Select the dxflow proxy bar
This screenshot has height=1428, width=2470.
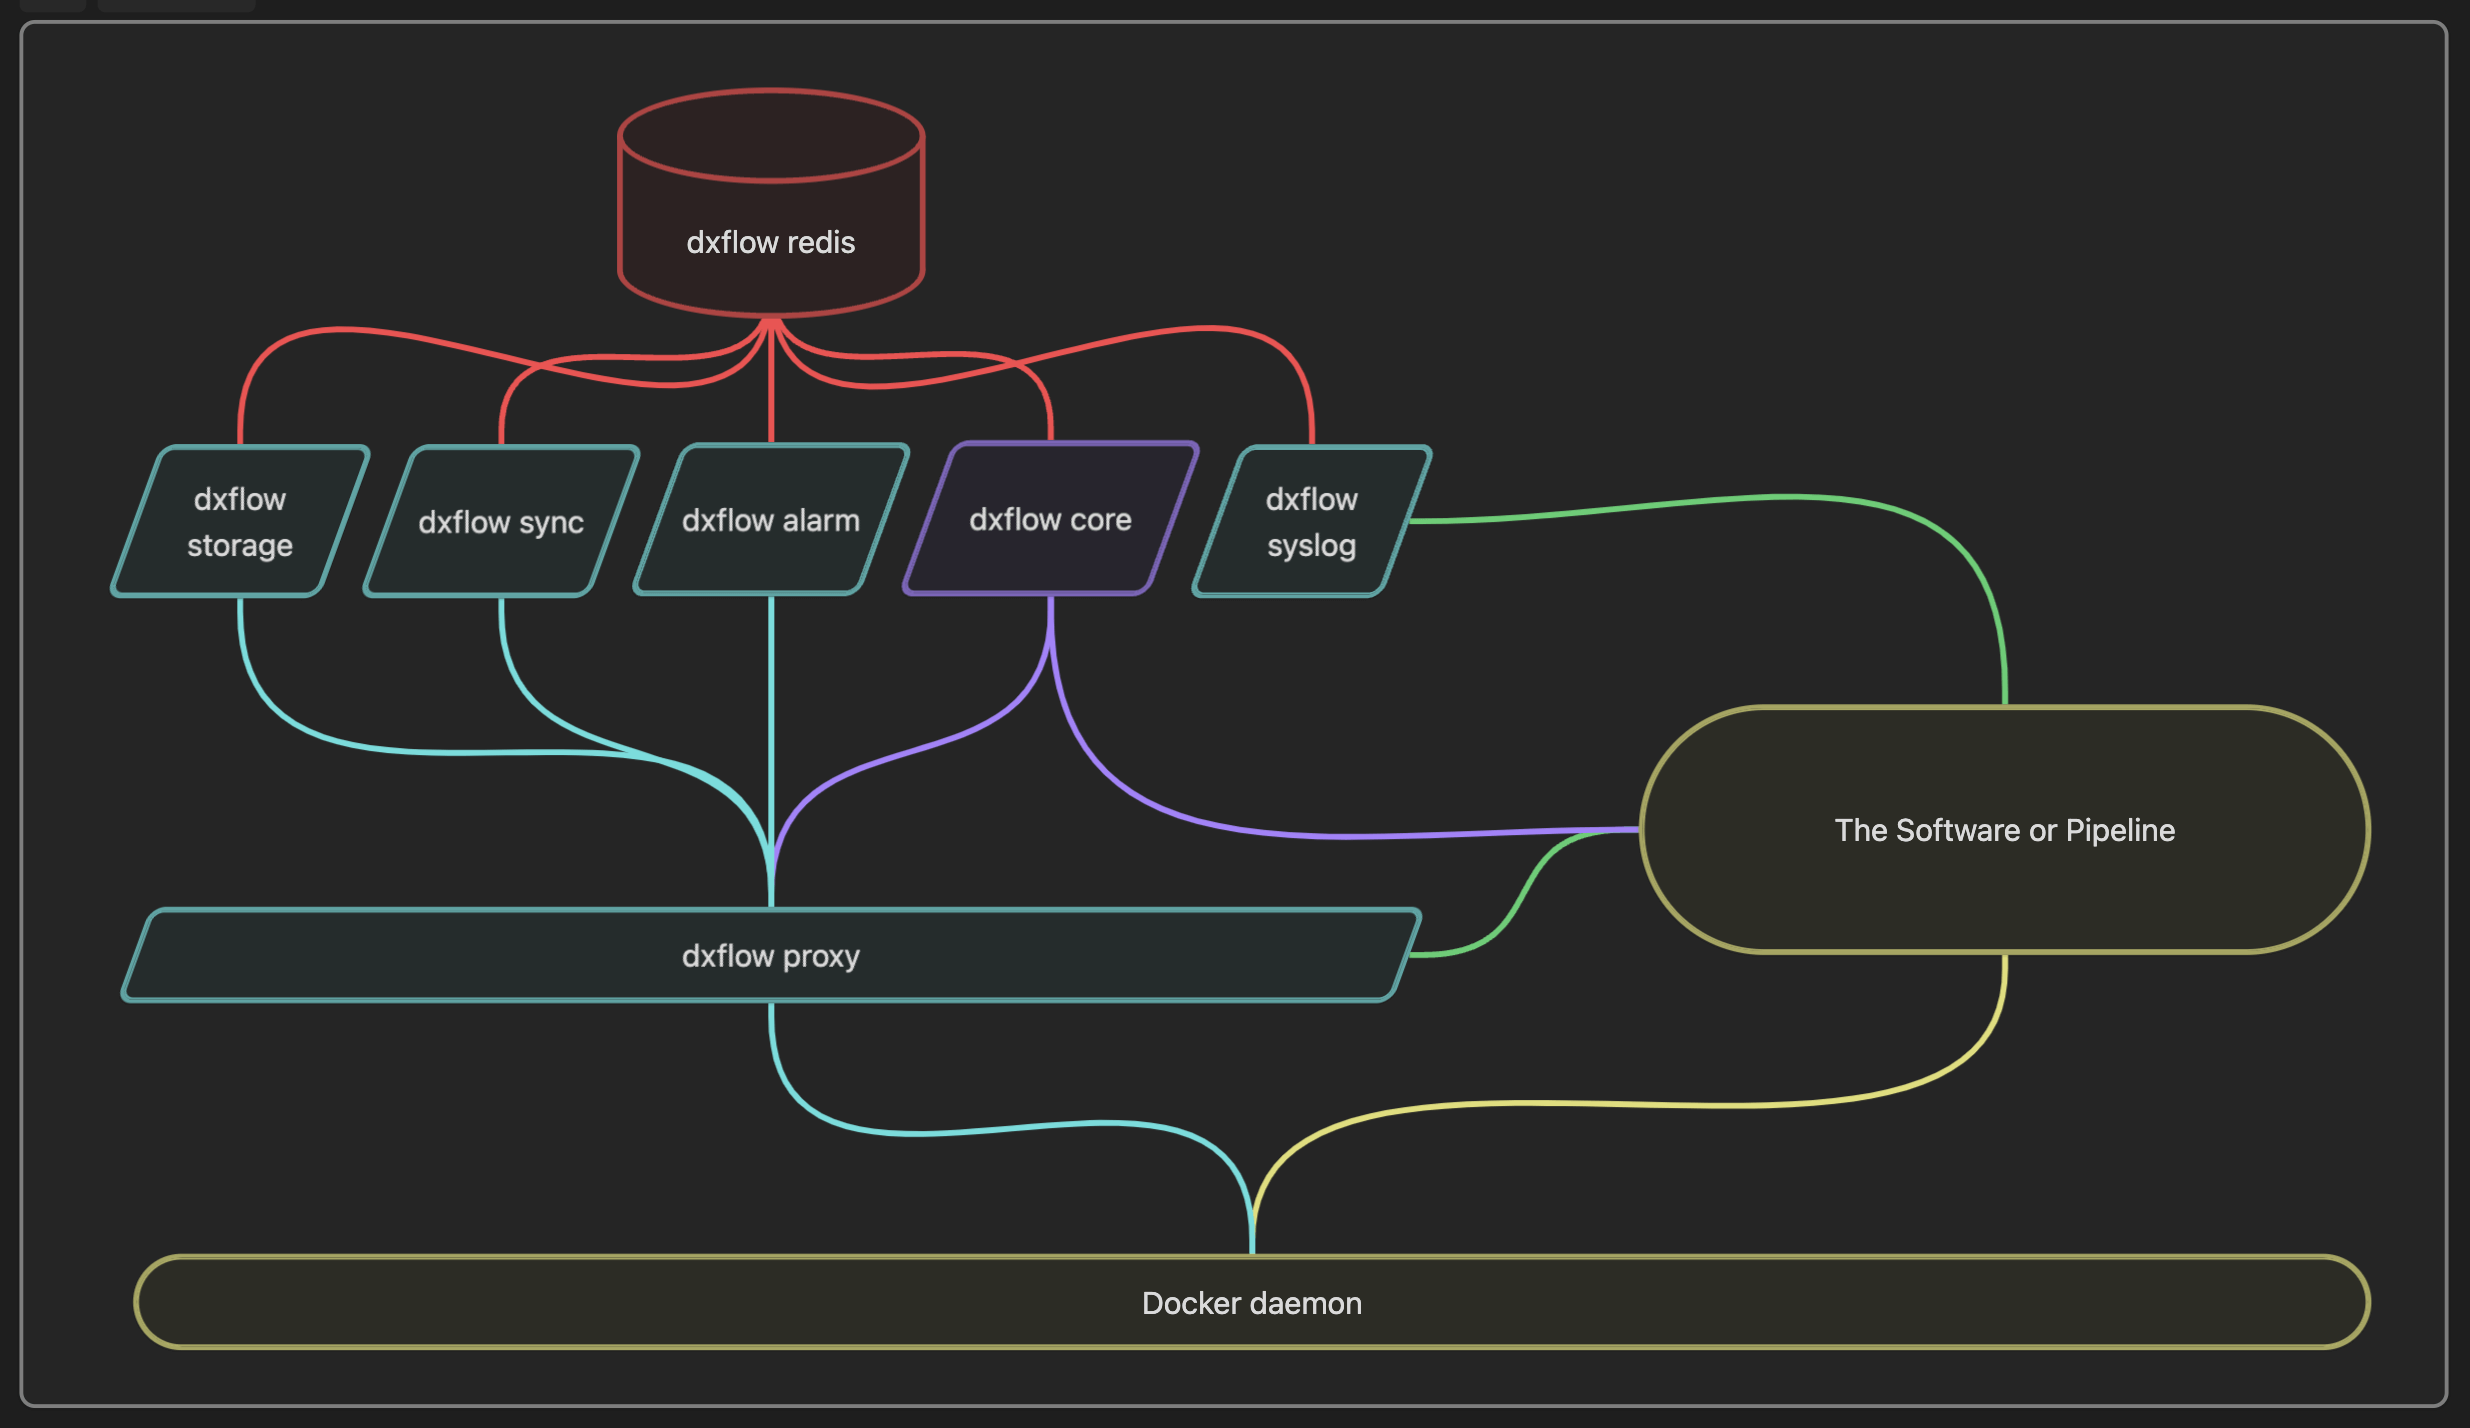tap(771, 955)
